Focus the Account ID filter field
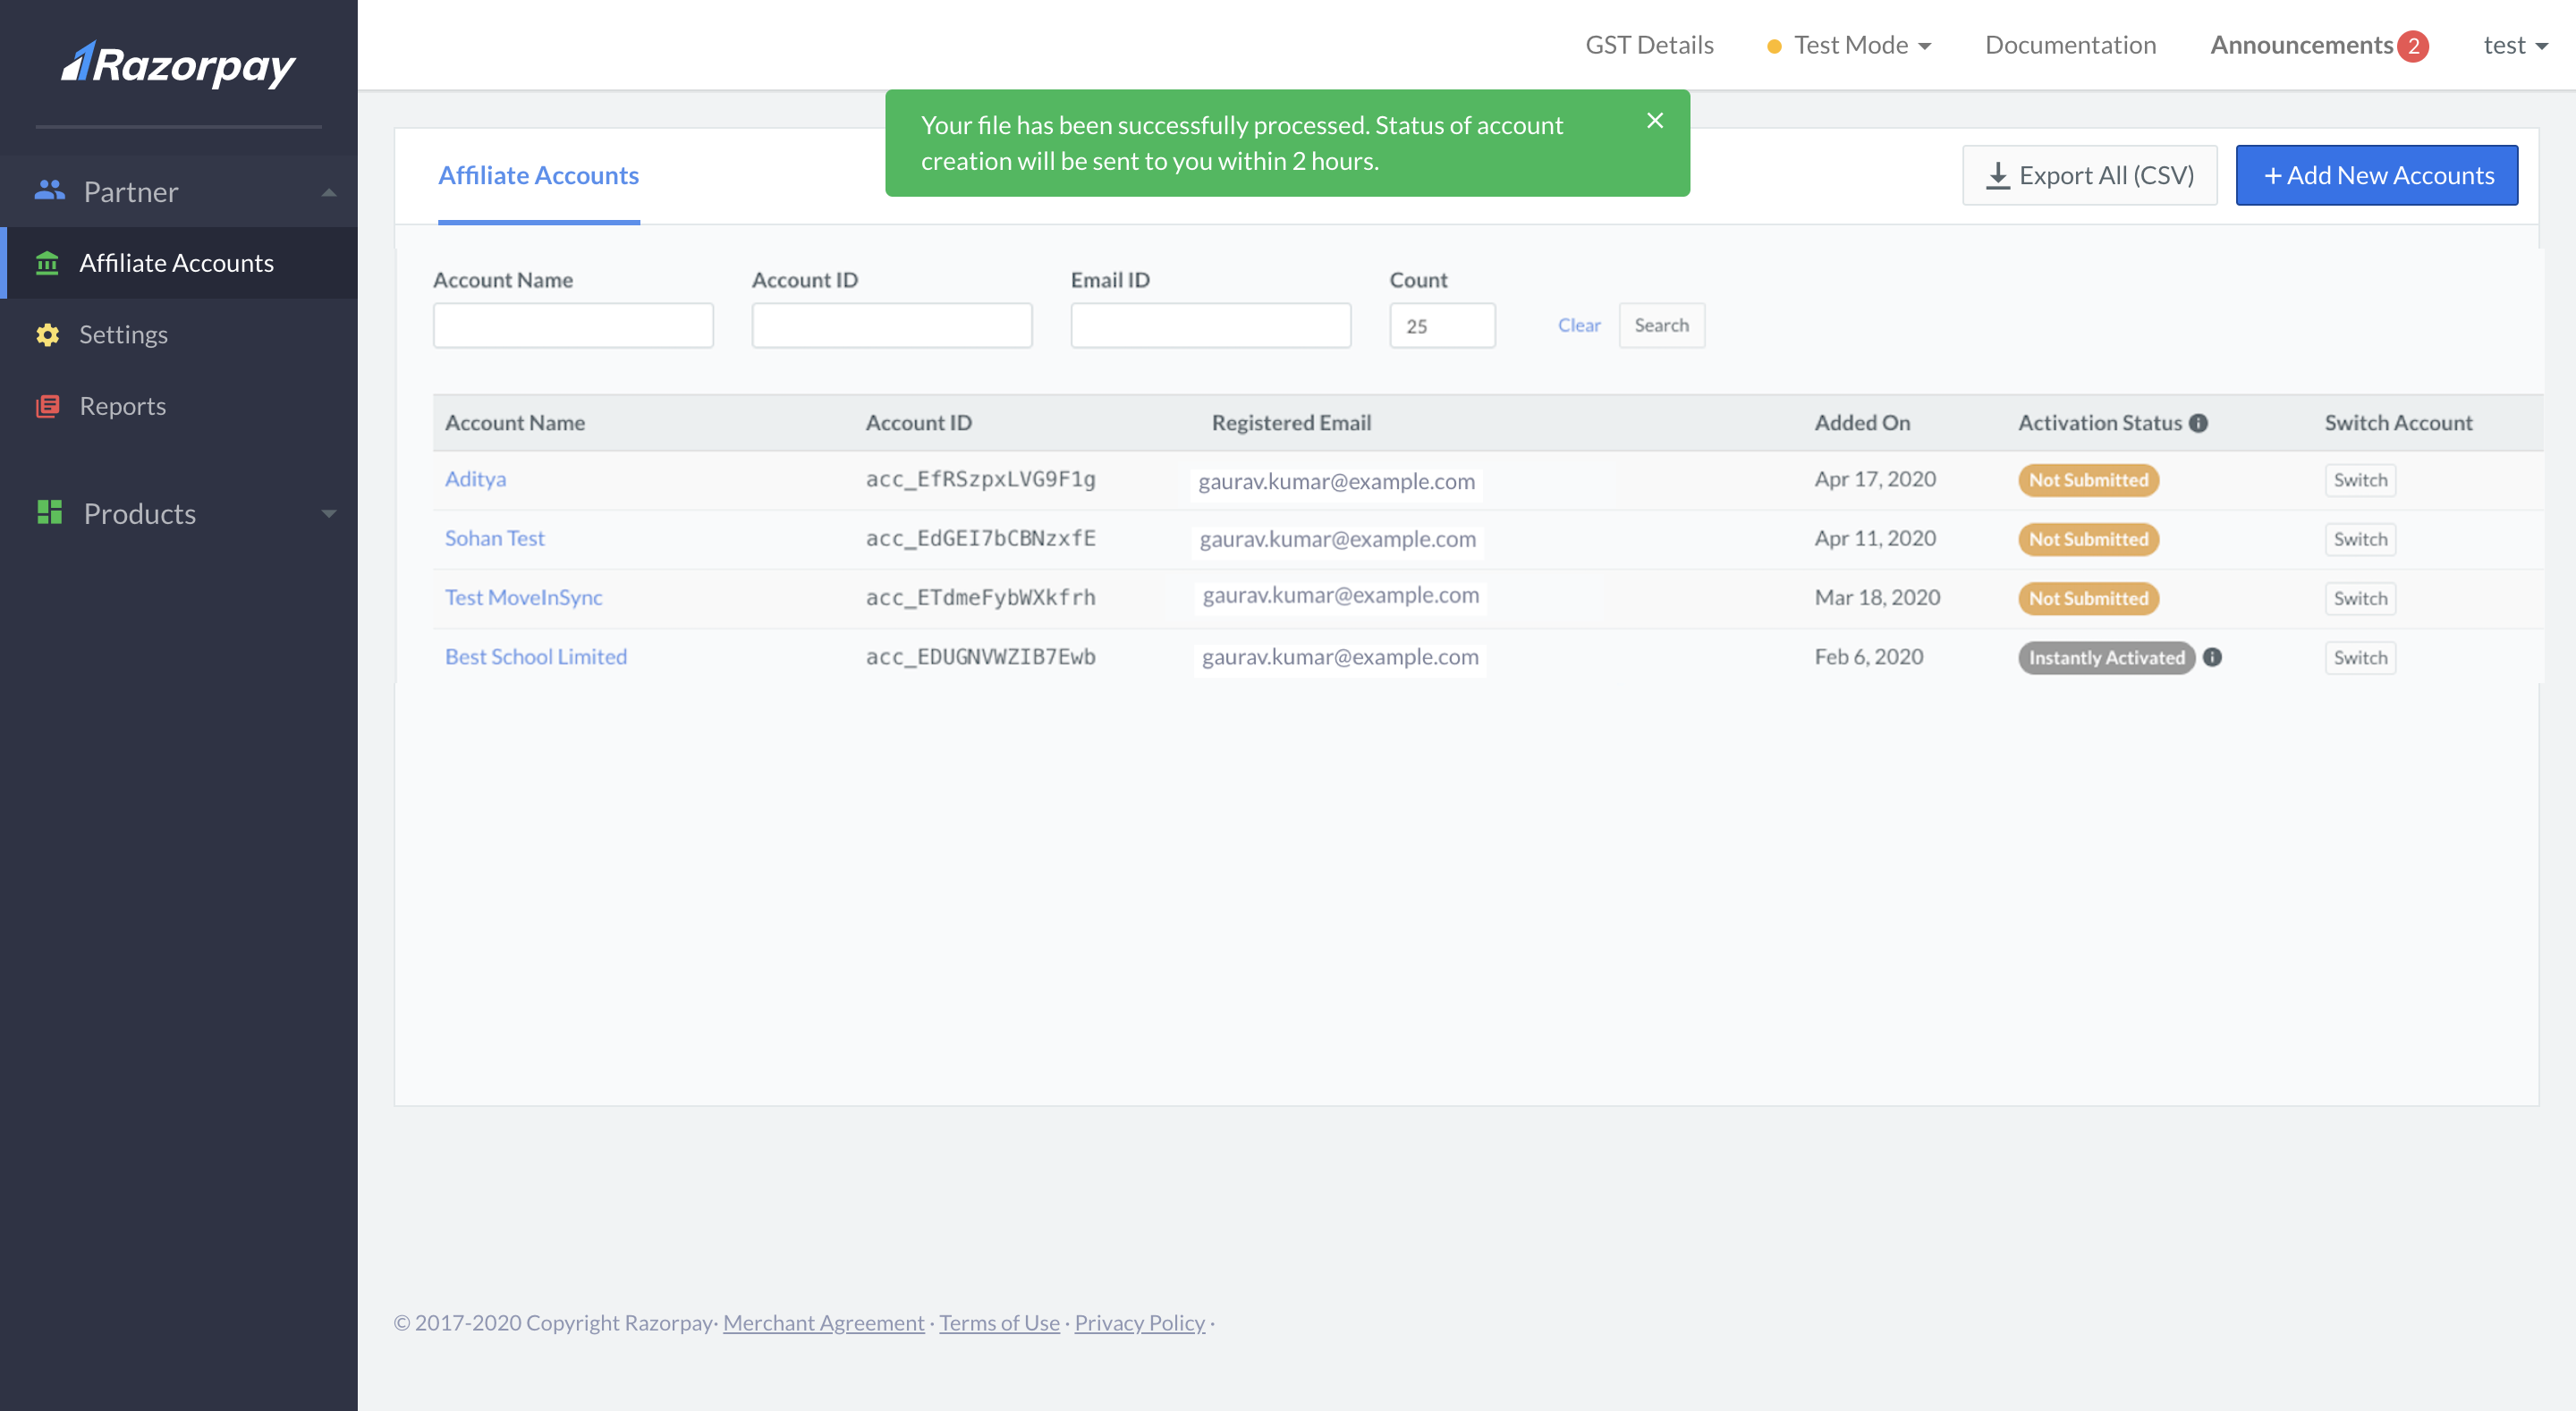Image resolution: width=2576 pixels, height=1411 pixels. point(892,325)
